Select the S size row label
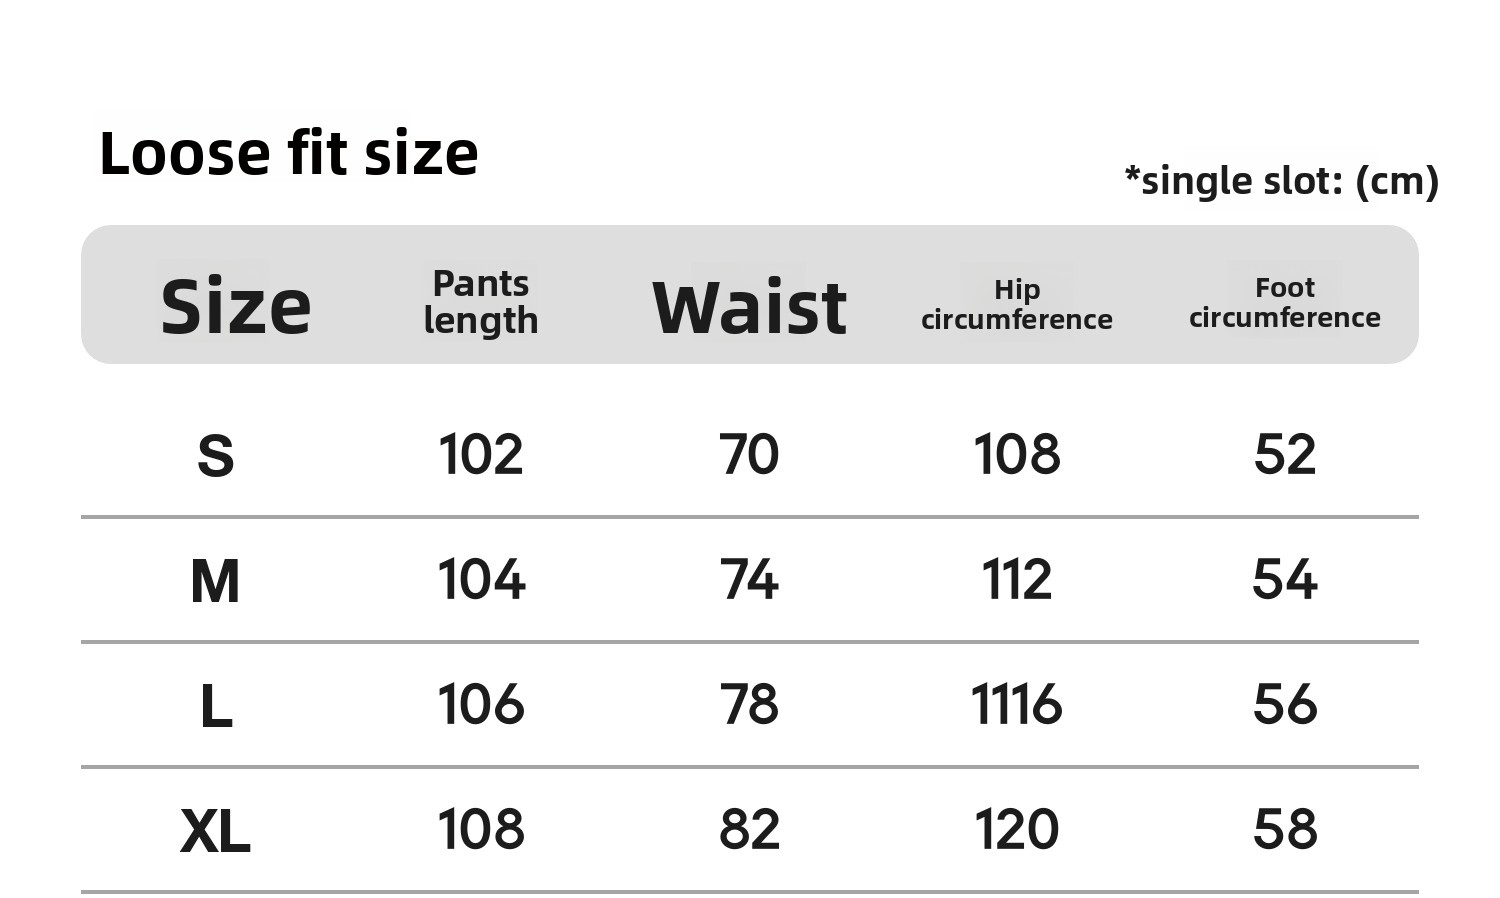1500x898 pixels. pyautogui.click(x=216, y=456)
